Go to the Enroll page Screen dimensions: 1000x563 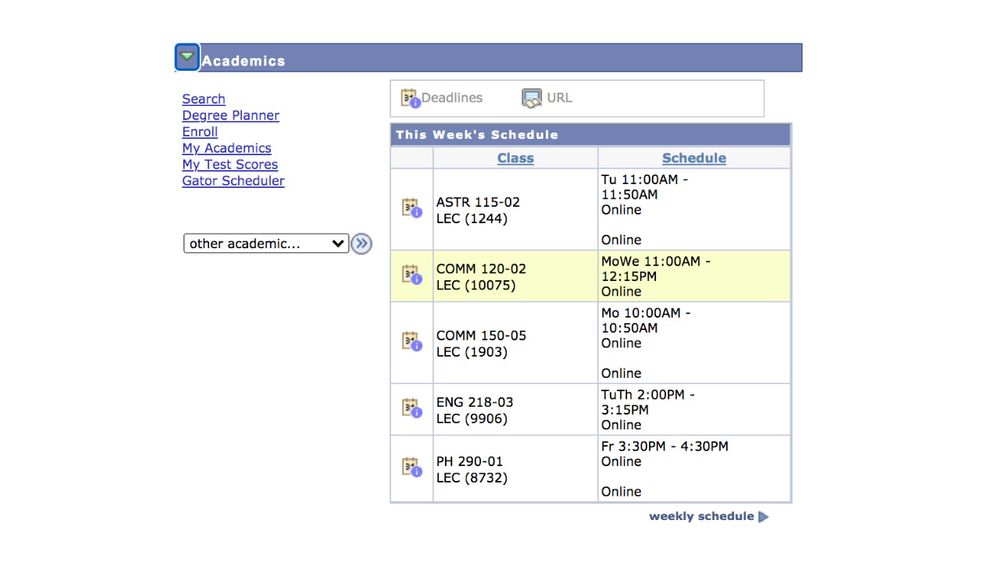(199, 132)
